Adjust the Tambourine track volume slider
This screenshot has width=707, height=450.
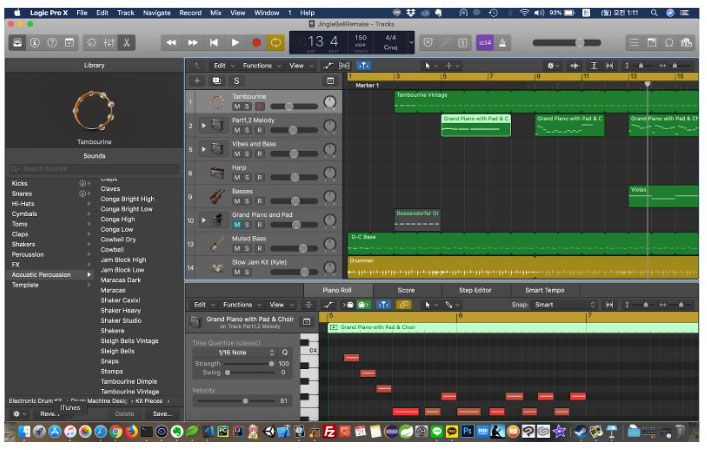coord(289,107)
